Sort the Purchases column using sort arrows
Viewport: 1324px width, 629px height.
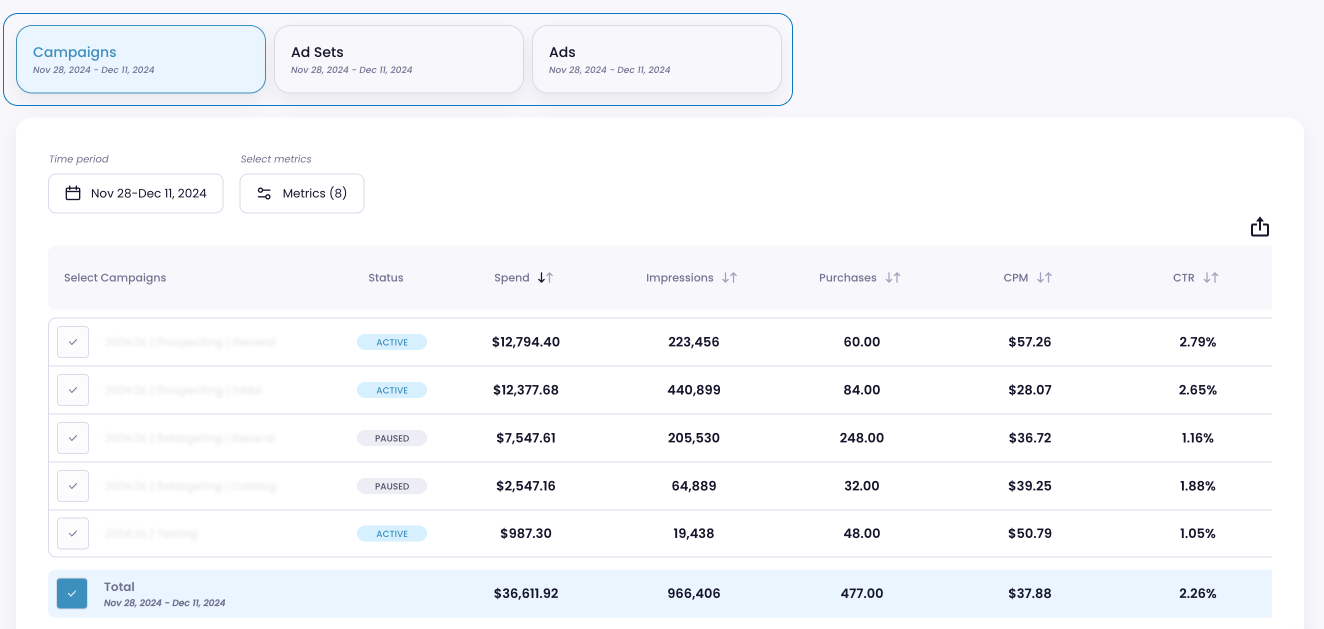[895, 278]
